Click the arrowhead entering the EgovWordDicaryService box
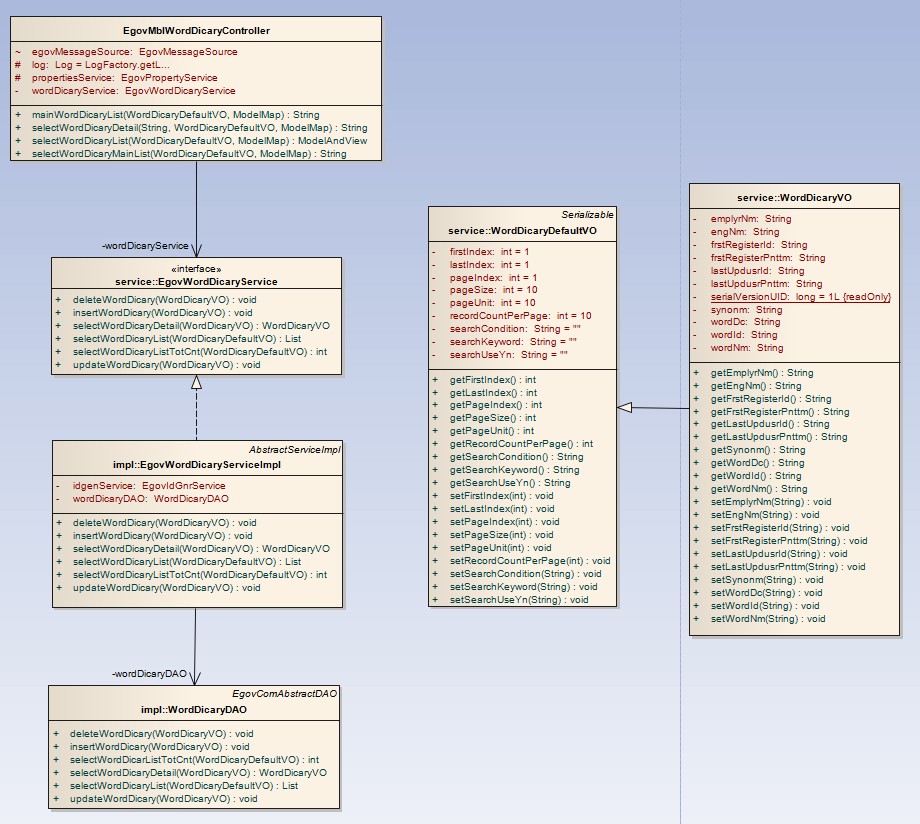 [x=196, y=251]
